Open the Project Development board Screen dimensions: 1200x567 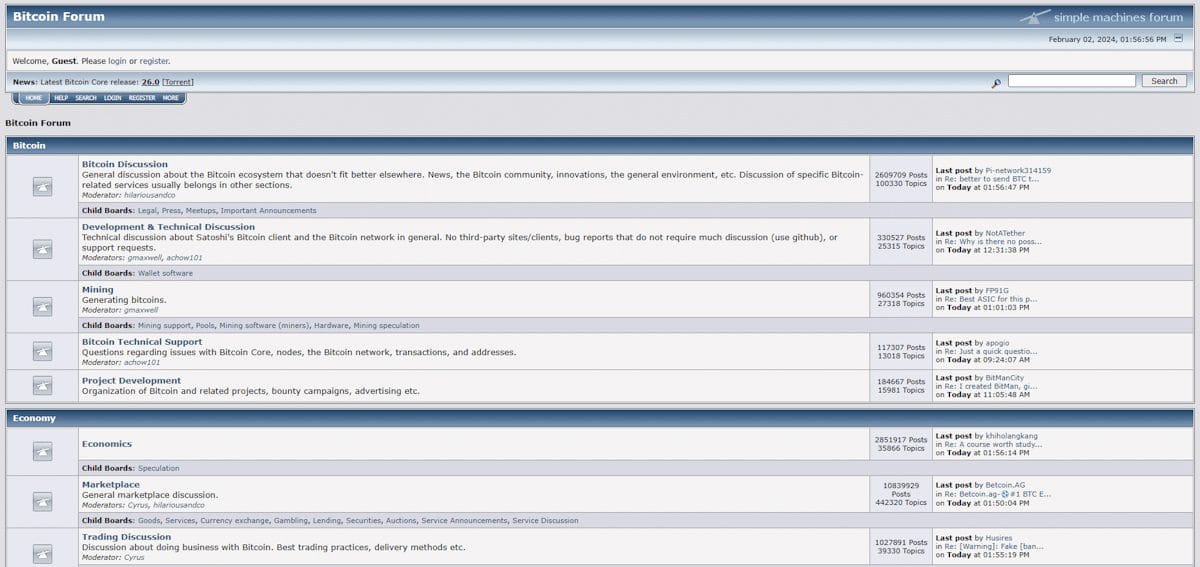(131, 380)
